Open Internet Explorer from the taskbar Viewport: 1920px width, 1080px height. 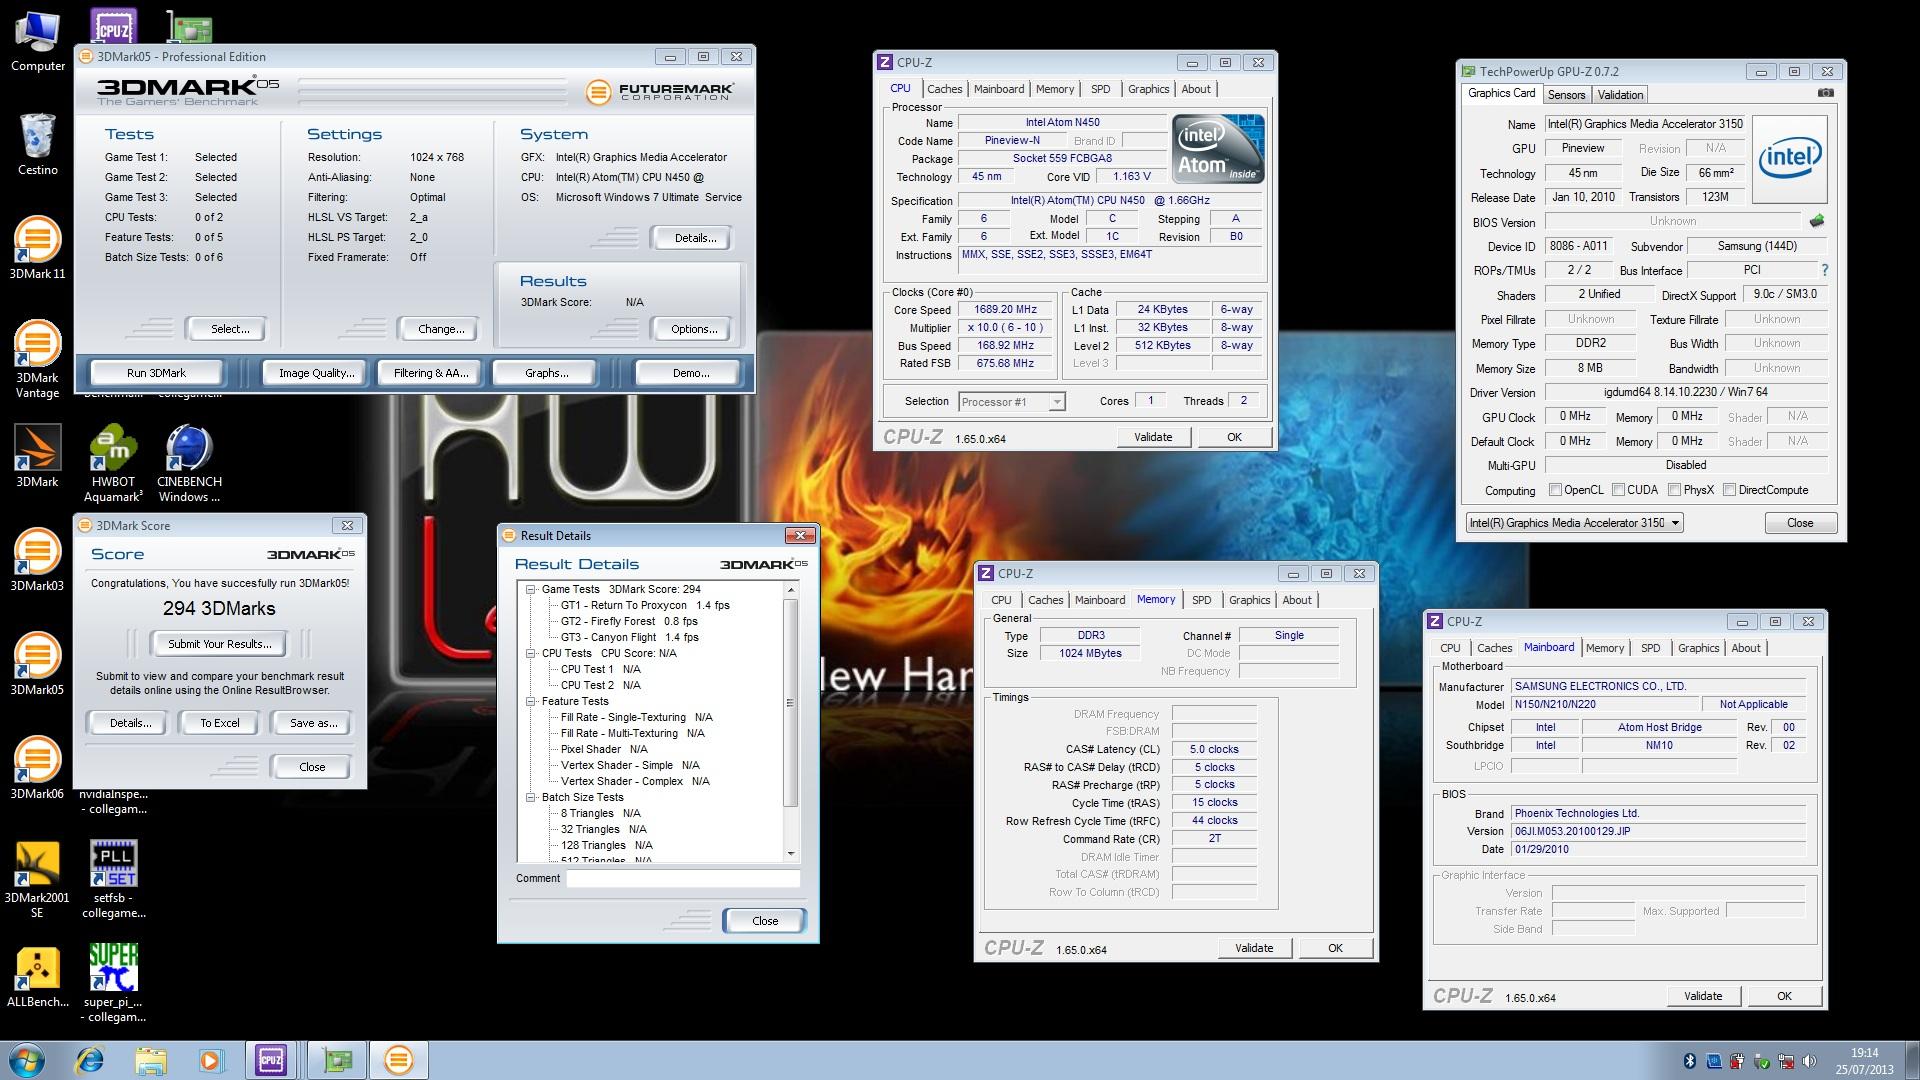tap(90, 1059)
